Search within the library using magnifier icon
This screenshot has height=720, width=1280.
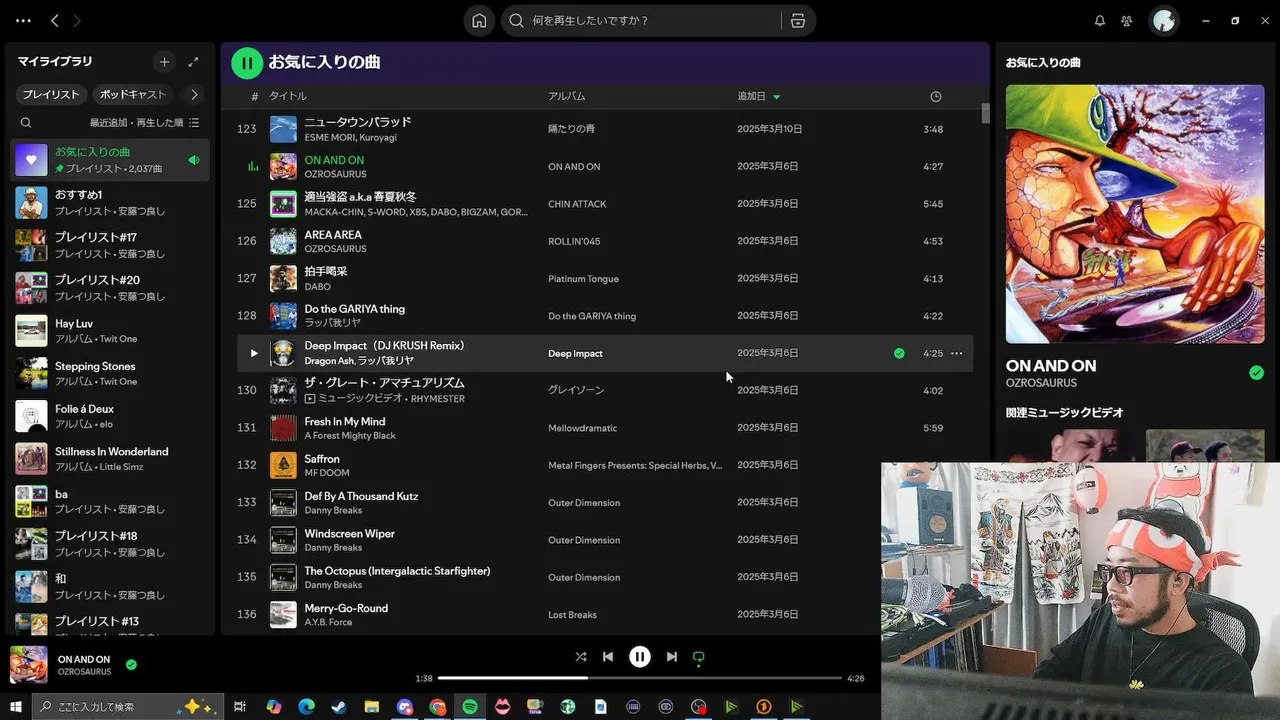(x=26, y=123)
